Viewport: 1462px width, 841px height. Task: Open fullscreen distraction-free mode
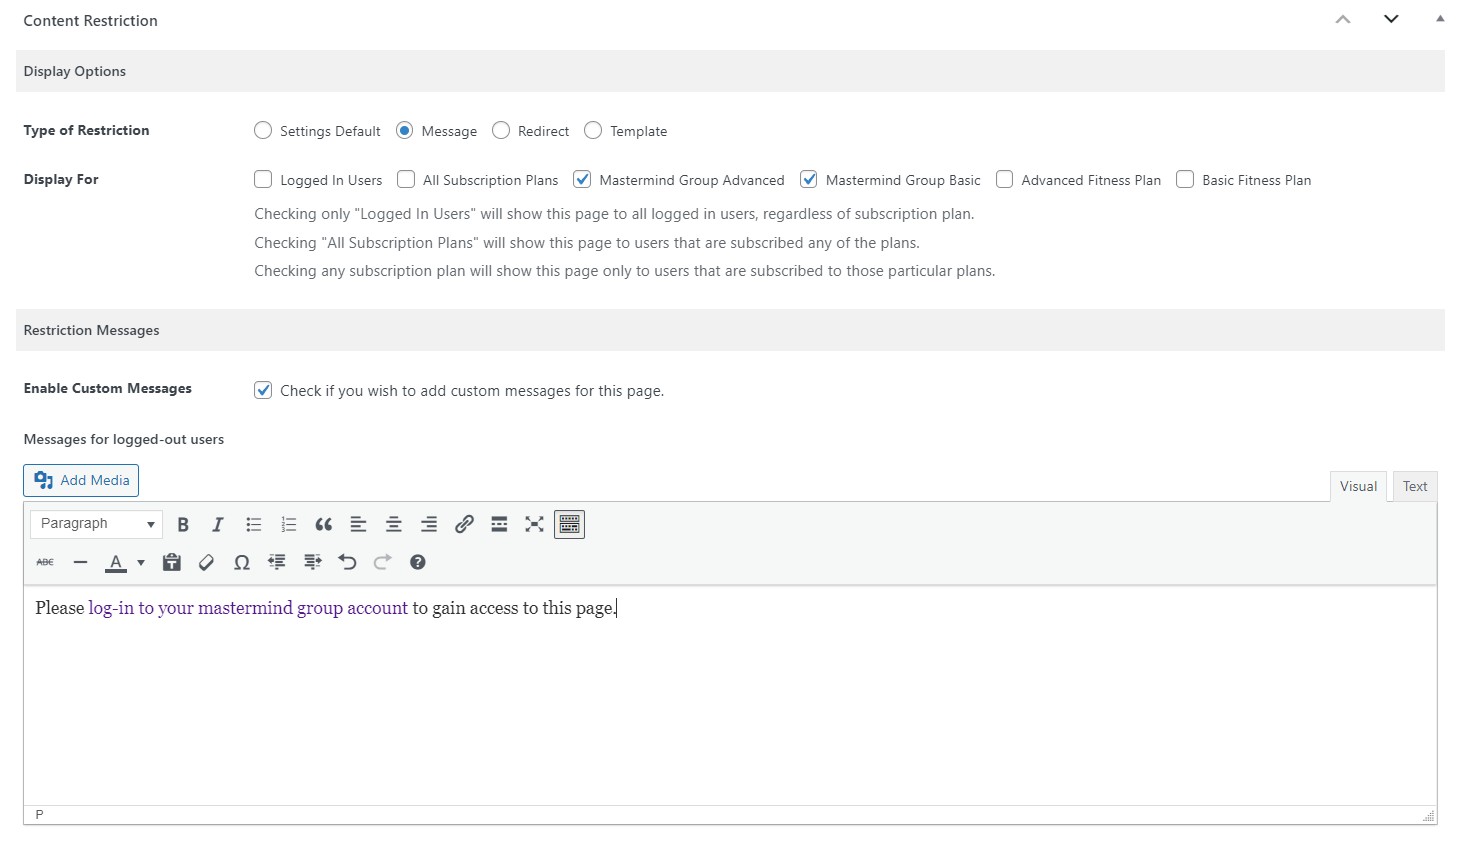pos(534,524)
